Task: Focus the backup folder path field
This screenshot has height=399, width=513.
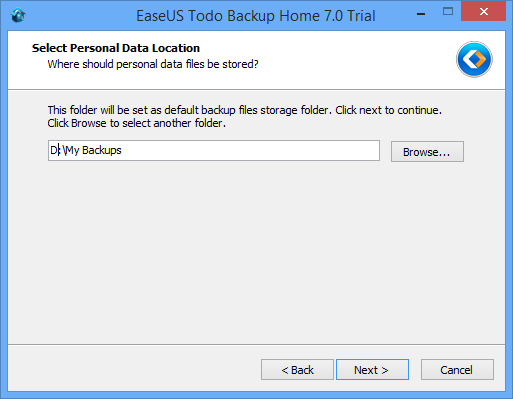Action: (214, 151)
